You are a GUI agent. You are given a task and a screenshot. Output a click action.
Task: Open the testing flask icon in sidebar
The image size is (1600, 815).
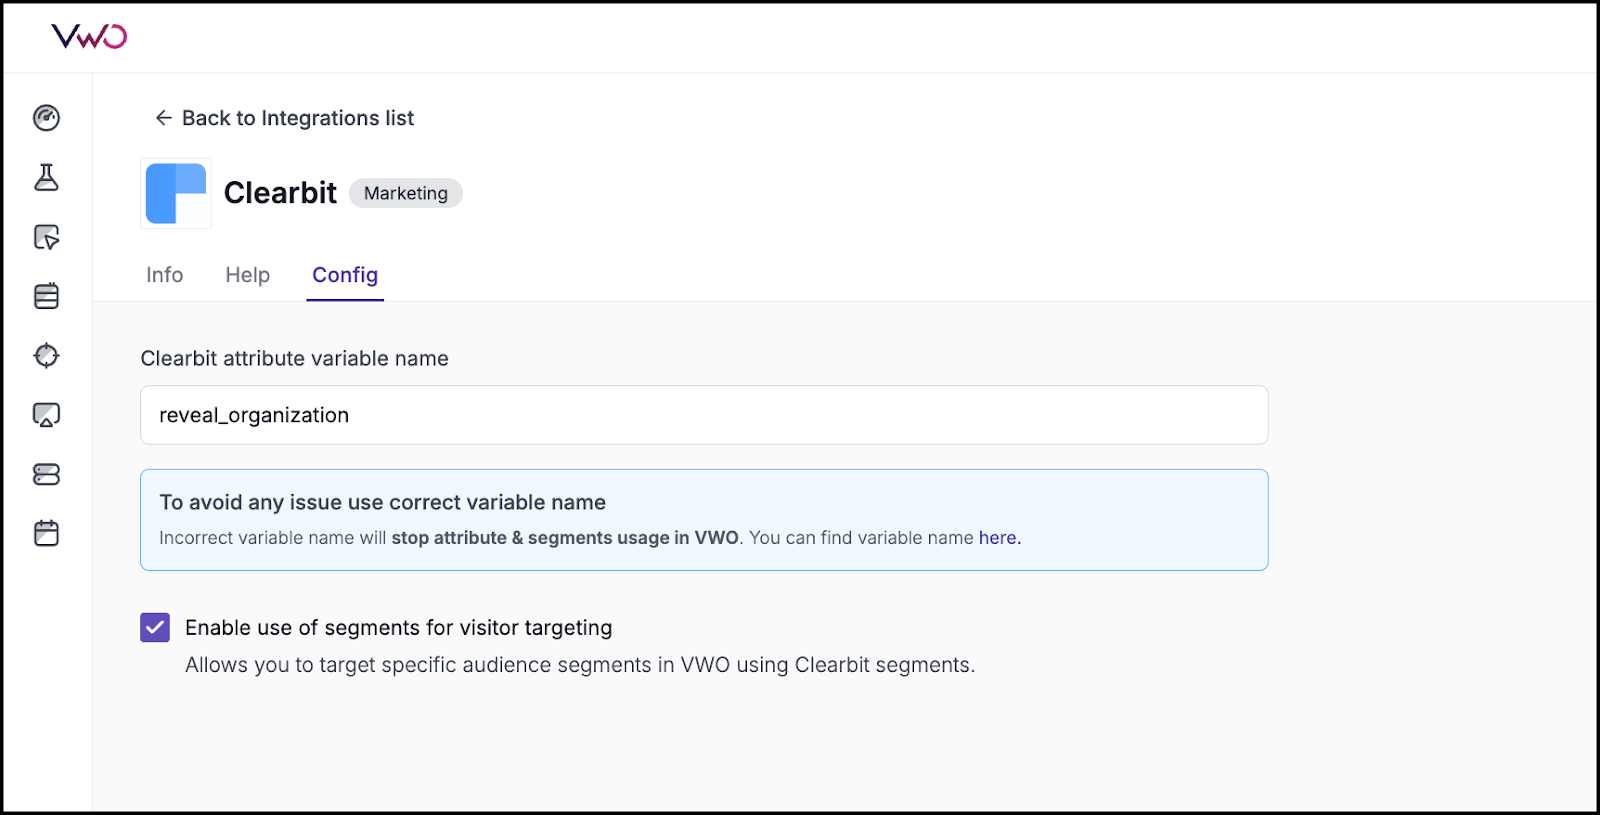tap(46, 178)
